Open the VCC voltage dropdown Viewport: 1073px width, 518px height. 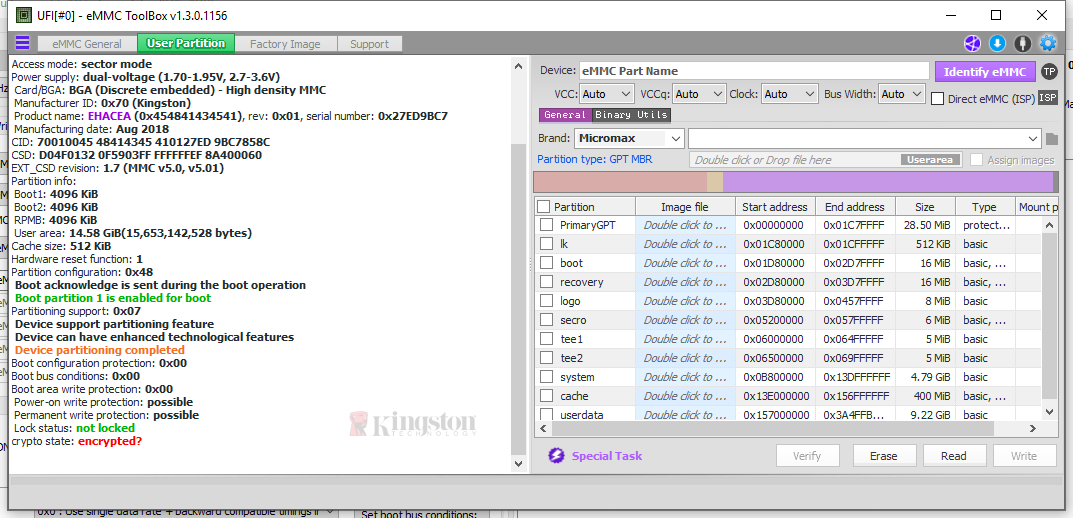pyautogui.click(x=607, y=94)
